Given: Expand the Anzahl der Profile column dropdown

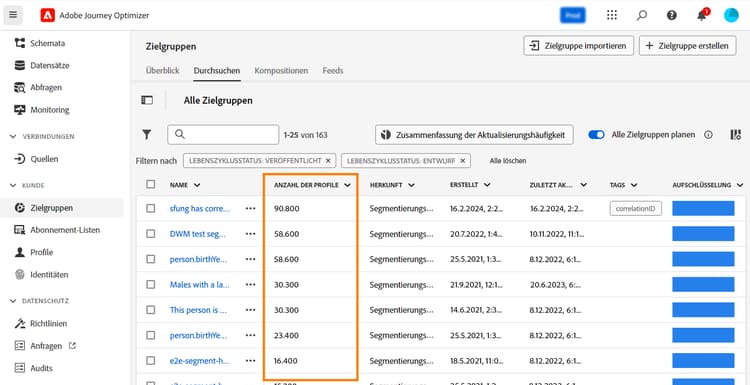Looking at the screenshot, I should [x=347, y=186].
